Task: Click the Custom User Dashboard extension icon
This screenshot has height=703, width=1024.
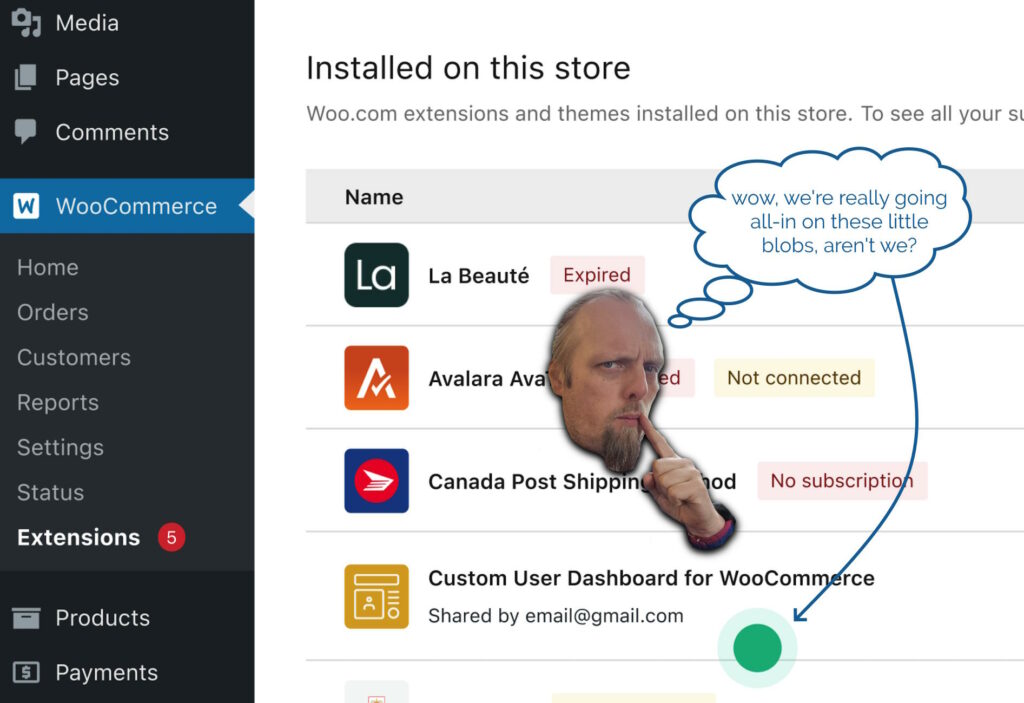Action: (x=376, y=596)
